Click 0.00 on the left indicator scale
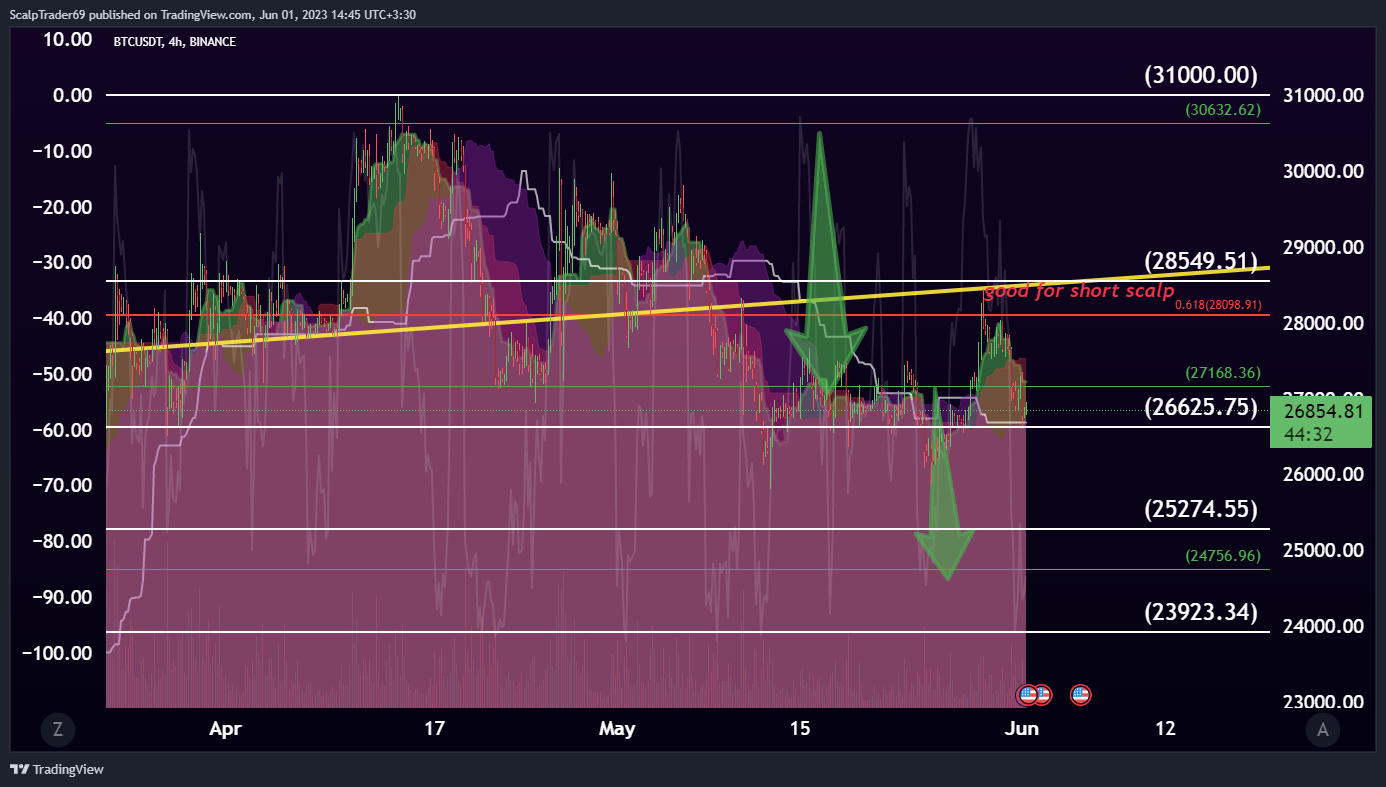Screen dimensions: 1386x787 tap(74, 96)
